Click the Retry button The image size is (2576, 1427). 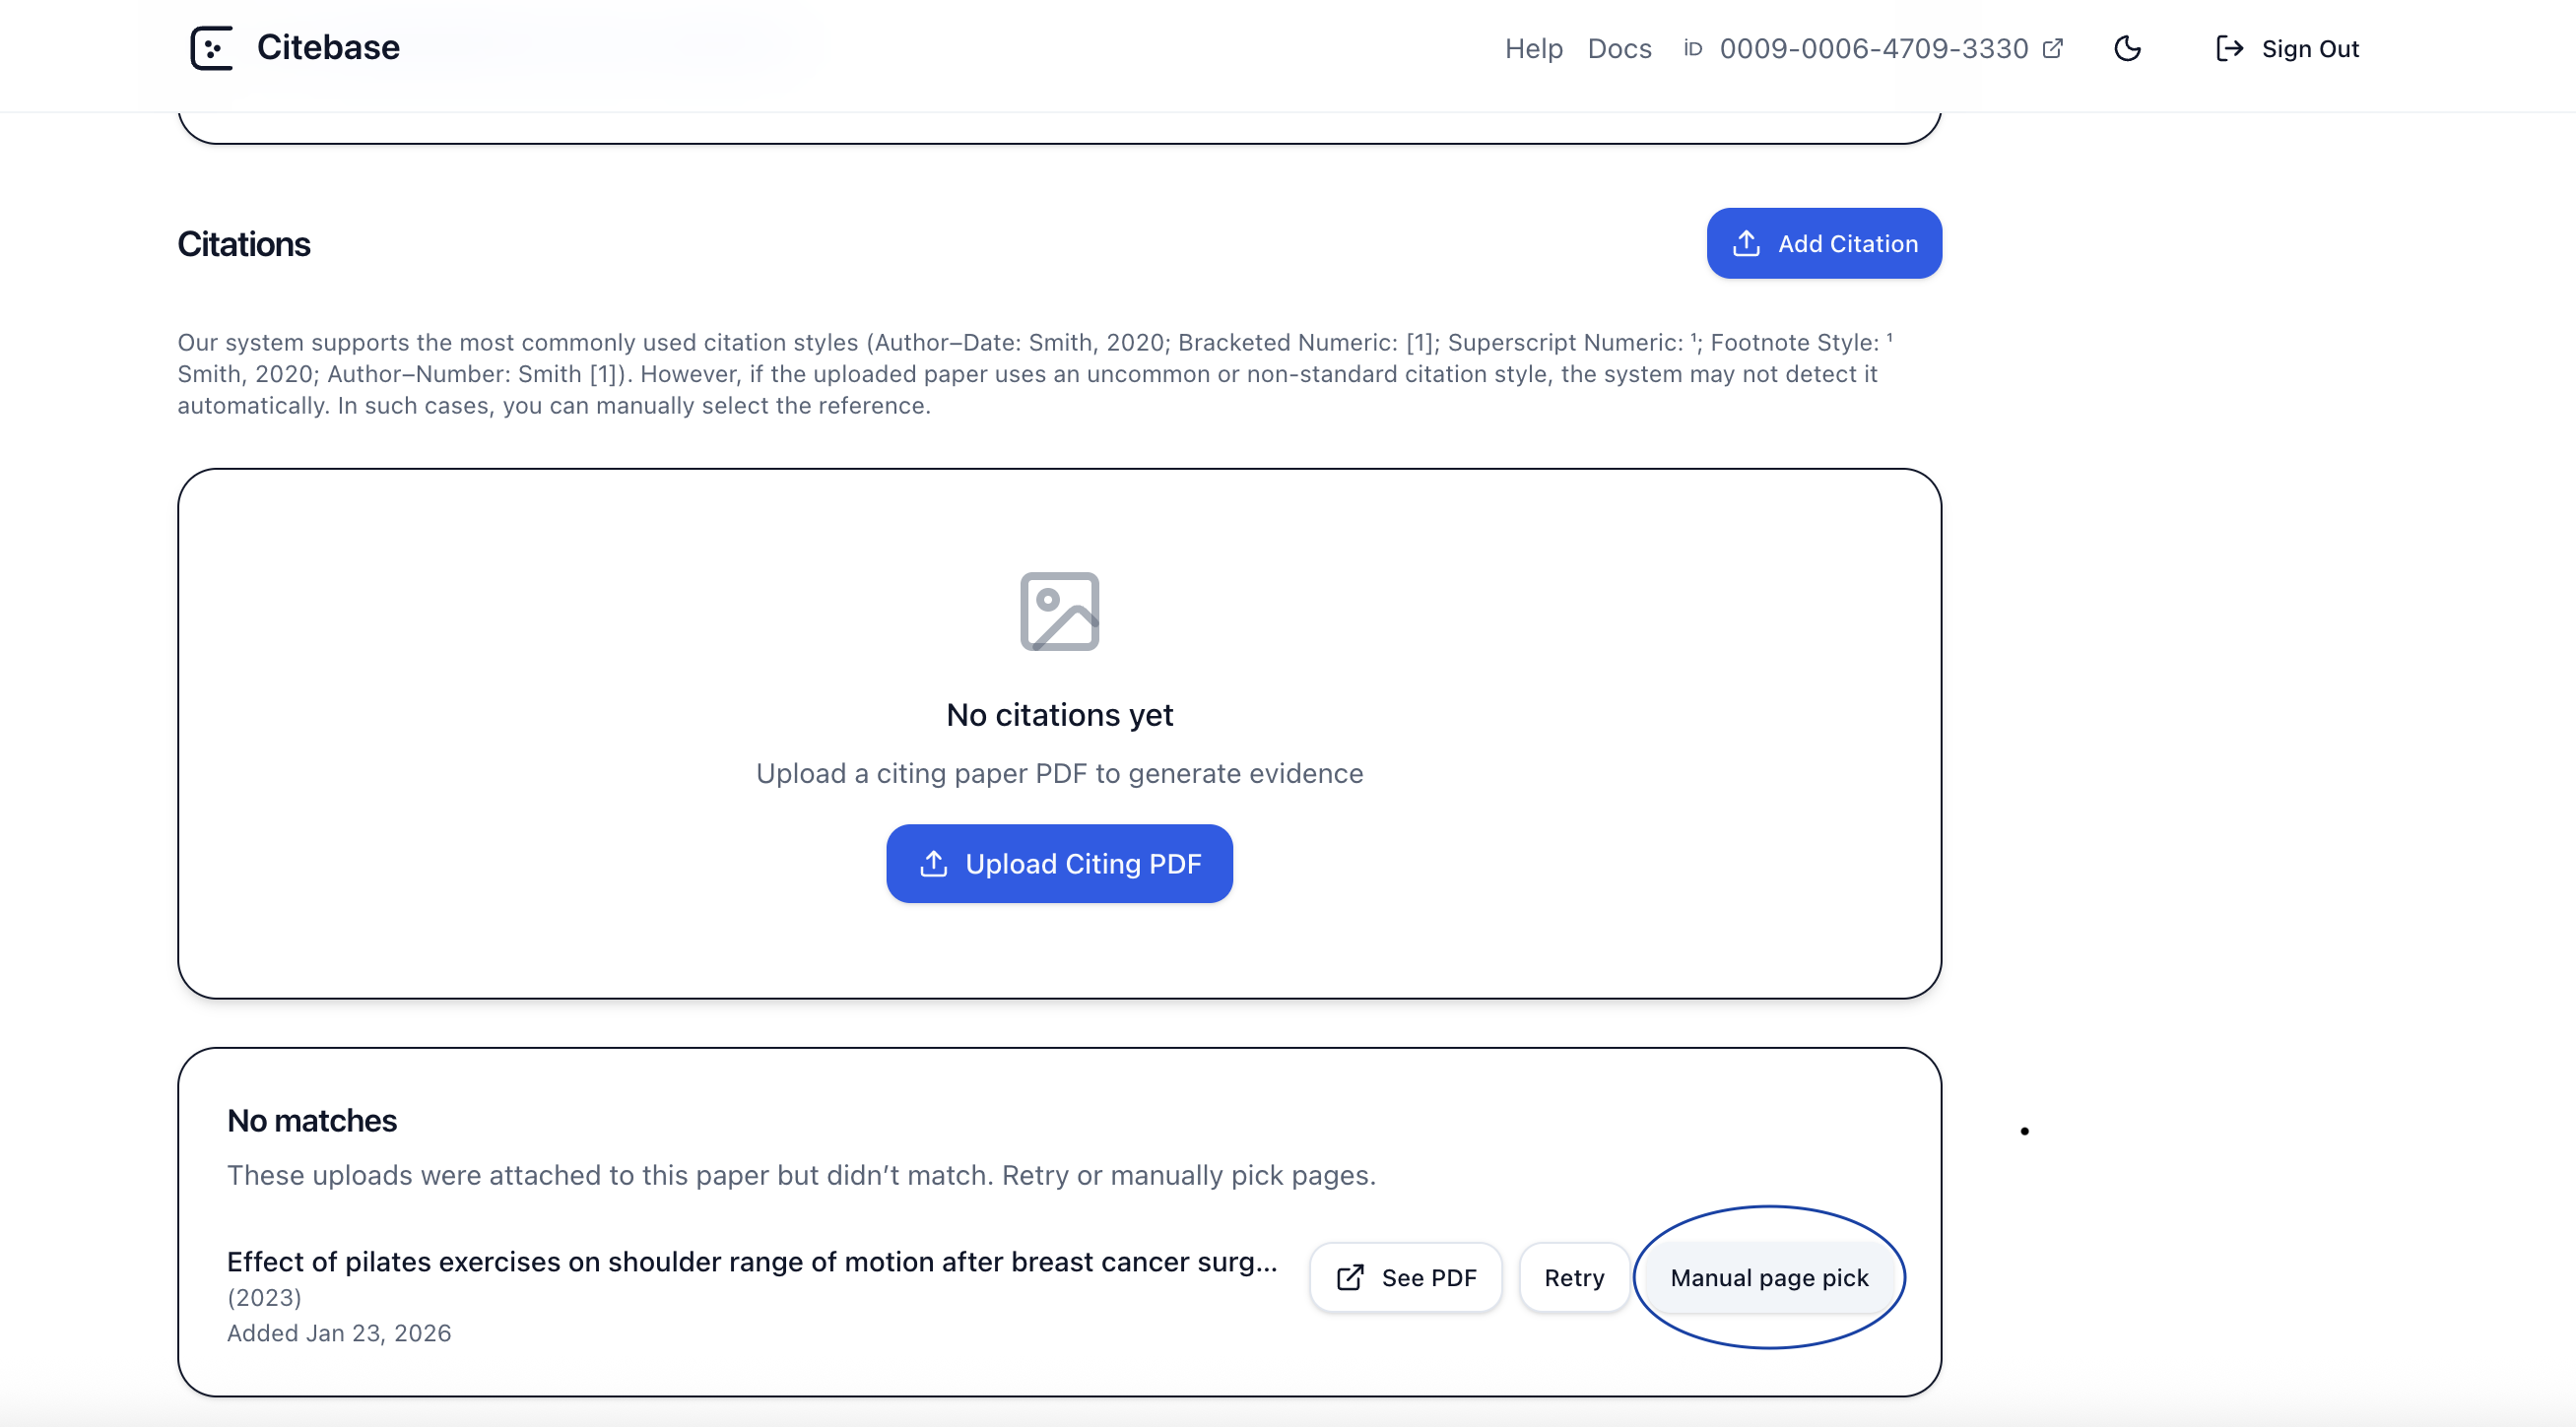[1573, 1277]
